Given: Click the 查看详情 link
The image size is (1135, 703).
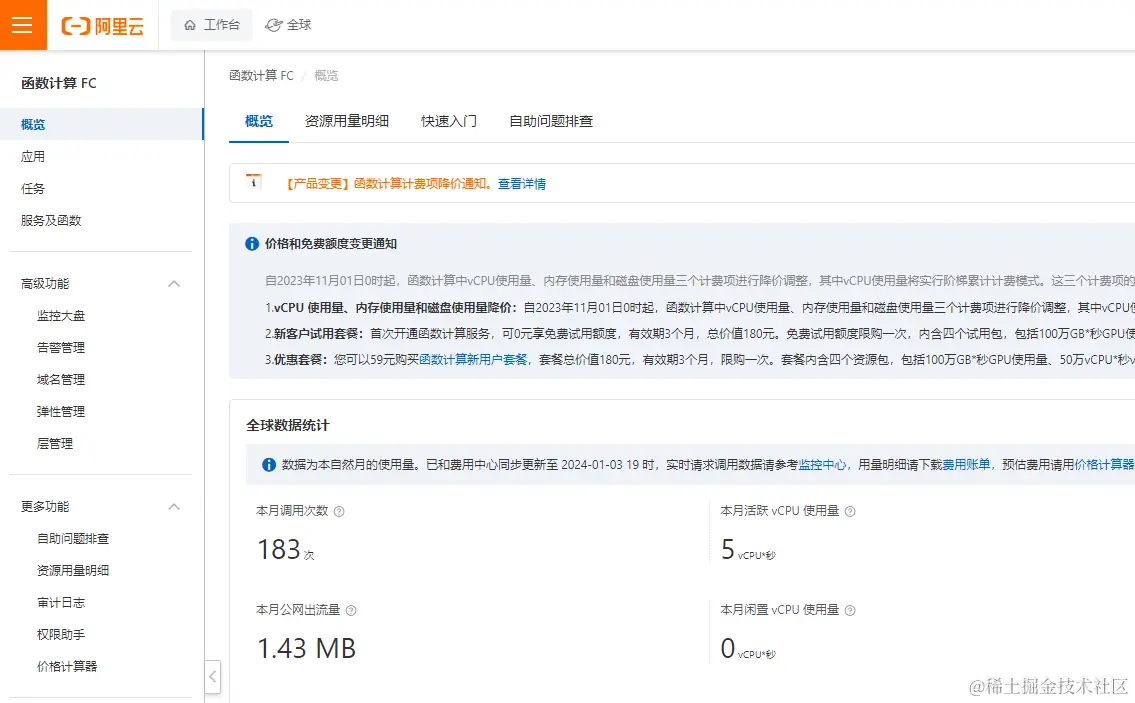Looking at the screenshot, I should click(522, 184).
